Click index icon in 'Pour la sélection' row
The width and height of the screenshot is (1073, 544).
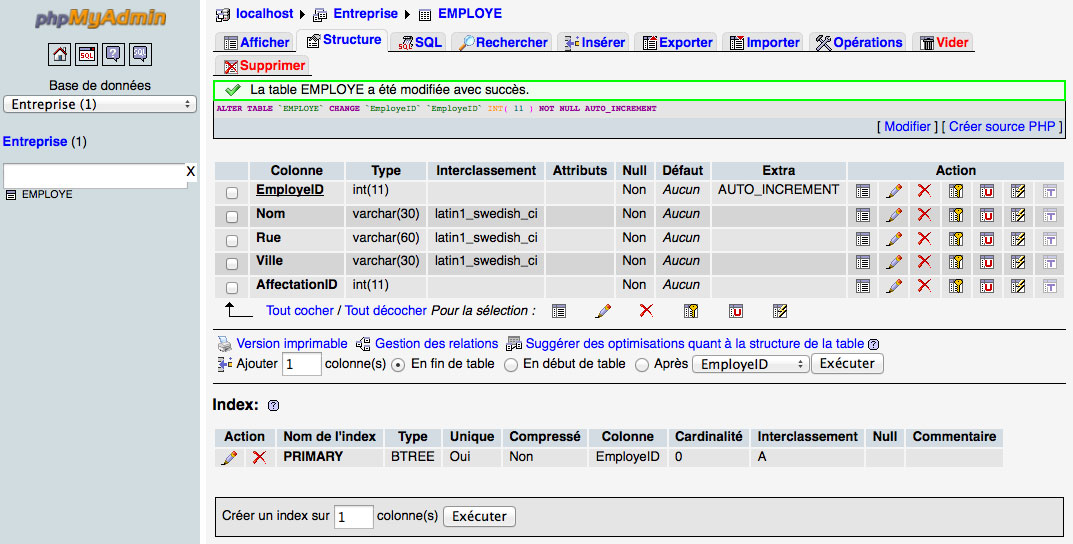tap(780, 311)
